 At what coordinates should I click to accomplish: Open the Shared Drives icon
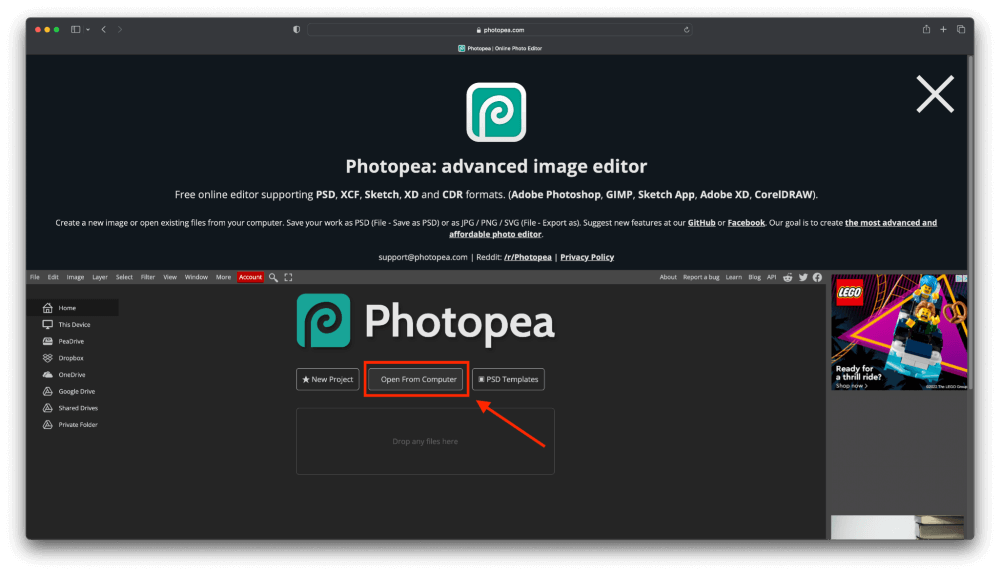[x=47, y=408]
